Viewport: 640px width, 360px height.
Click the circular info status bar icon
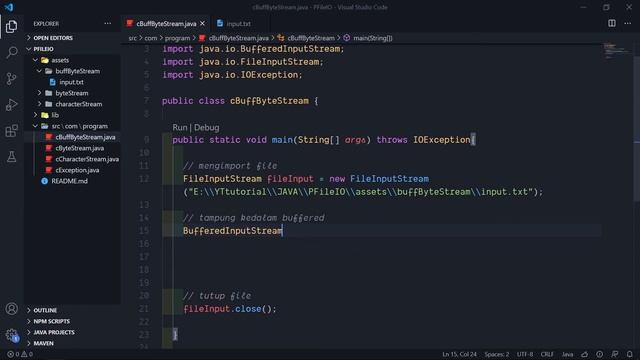pos(599,354)
